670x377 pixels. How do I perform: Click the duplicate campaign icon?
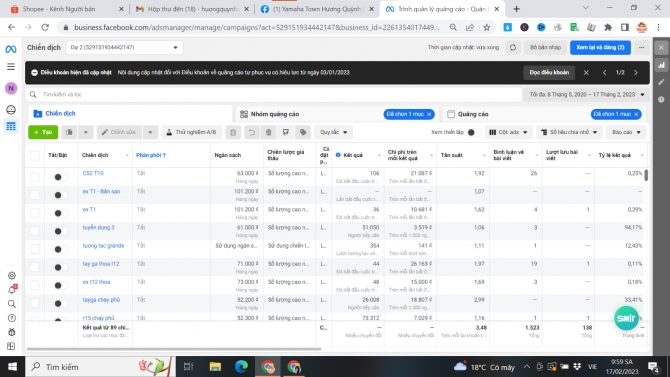[x=69, y=133]
